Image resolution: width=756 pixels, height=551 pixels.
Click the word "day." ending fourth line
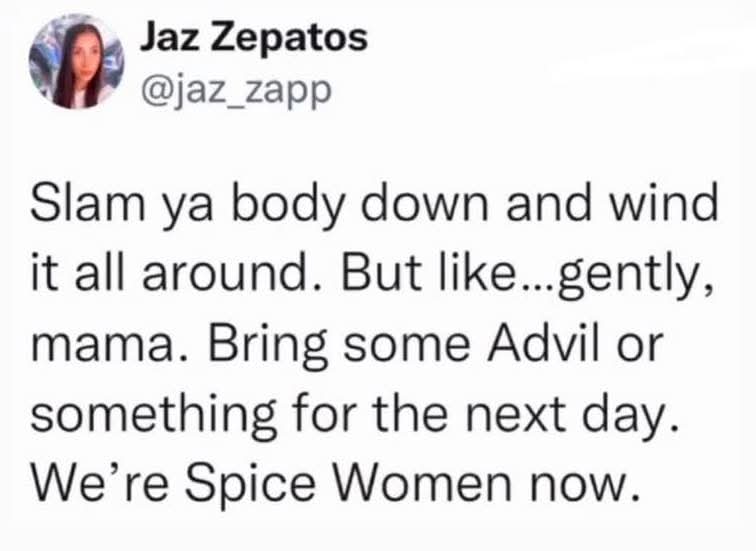coord(631,417)
